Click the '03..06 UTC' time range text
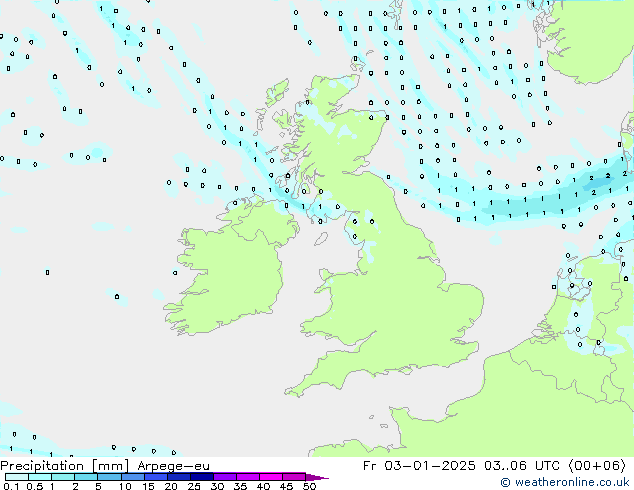The height and width of the screenshot is (490, 634). pos(522,466)
